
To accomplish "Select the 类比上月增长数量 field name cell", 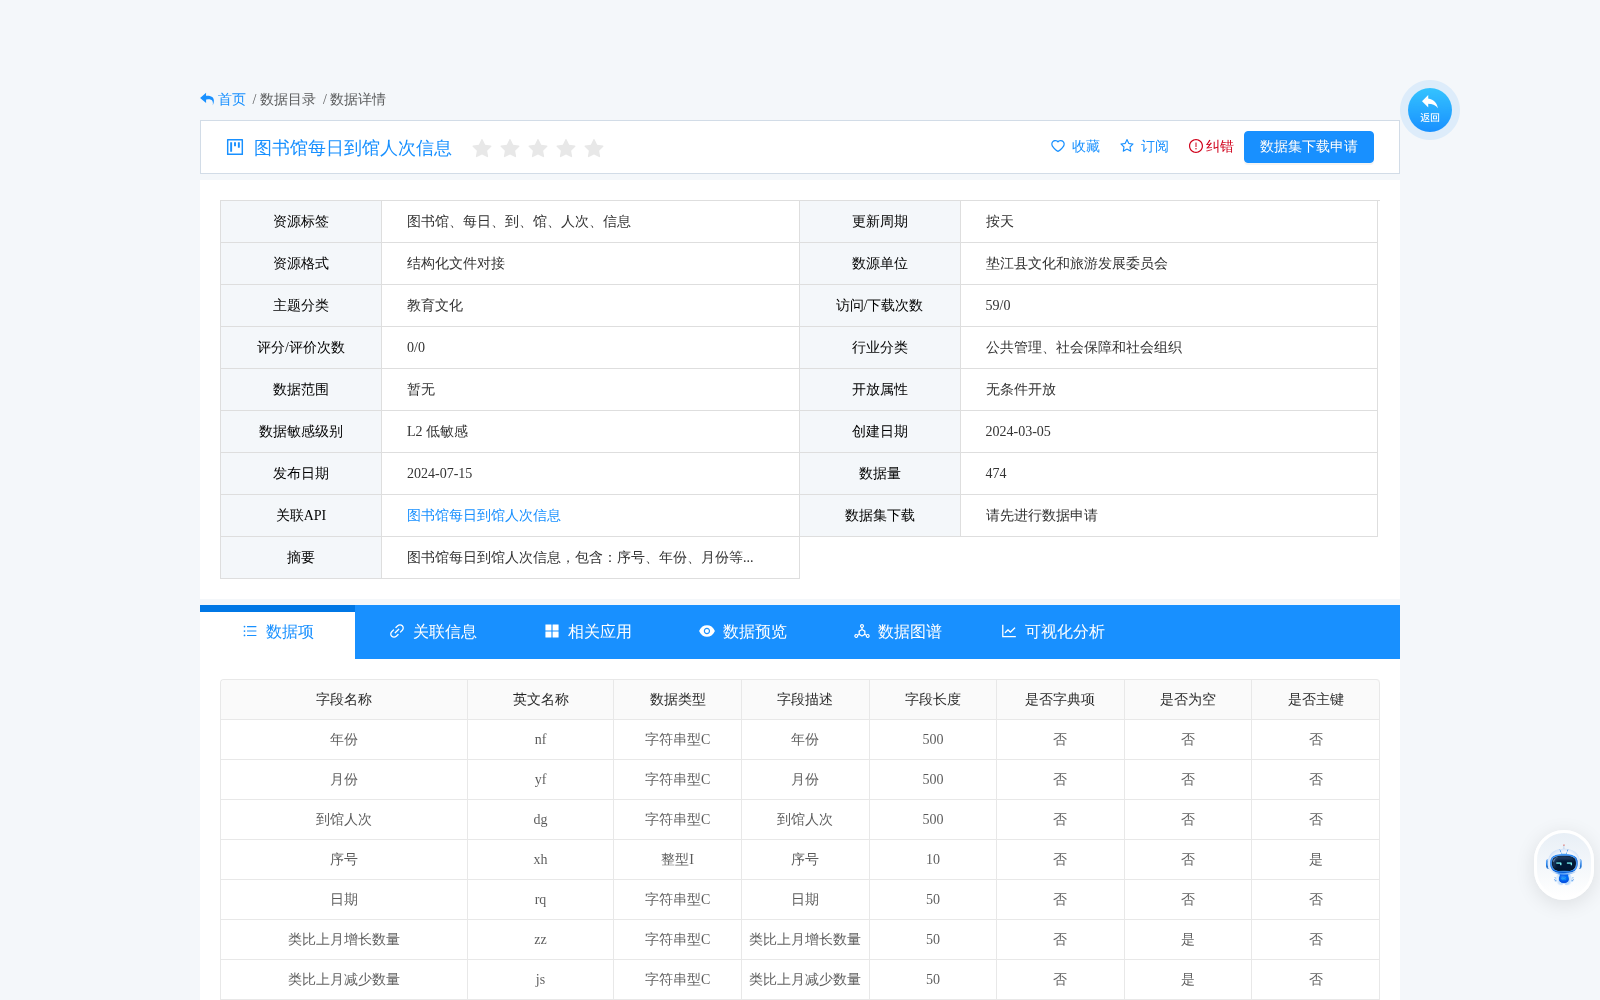I will (344, 939).
